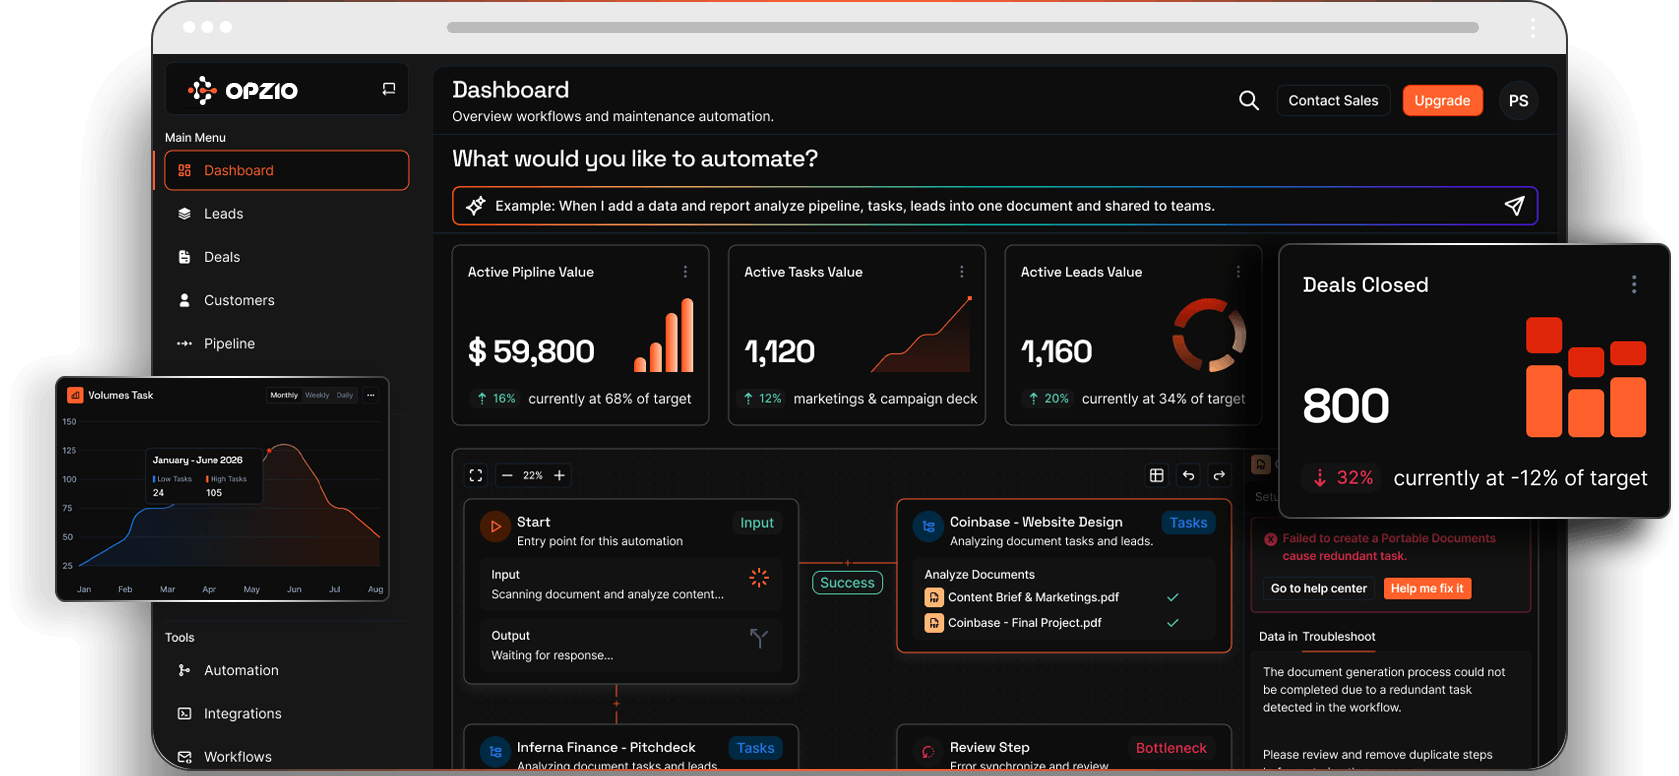
Task: Open Coinbase - Final Project.pdf file
Action: click(1024, 622)
